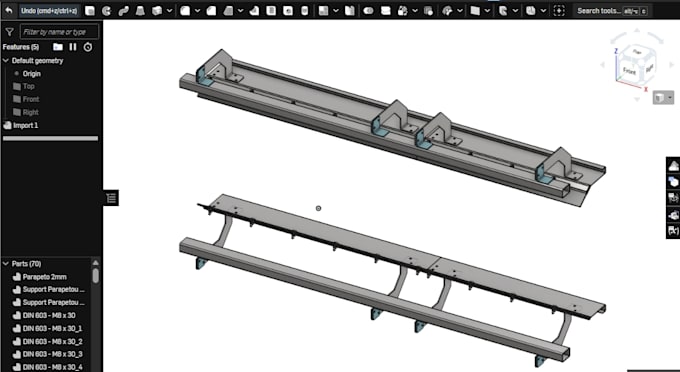Open the dropdown next to Modify fillet
This screenshot has height=372, width=680.
click(460, 11)
